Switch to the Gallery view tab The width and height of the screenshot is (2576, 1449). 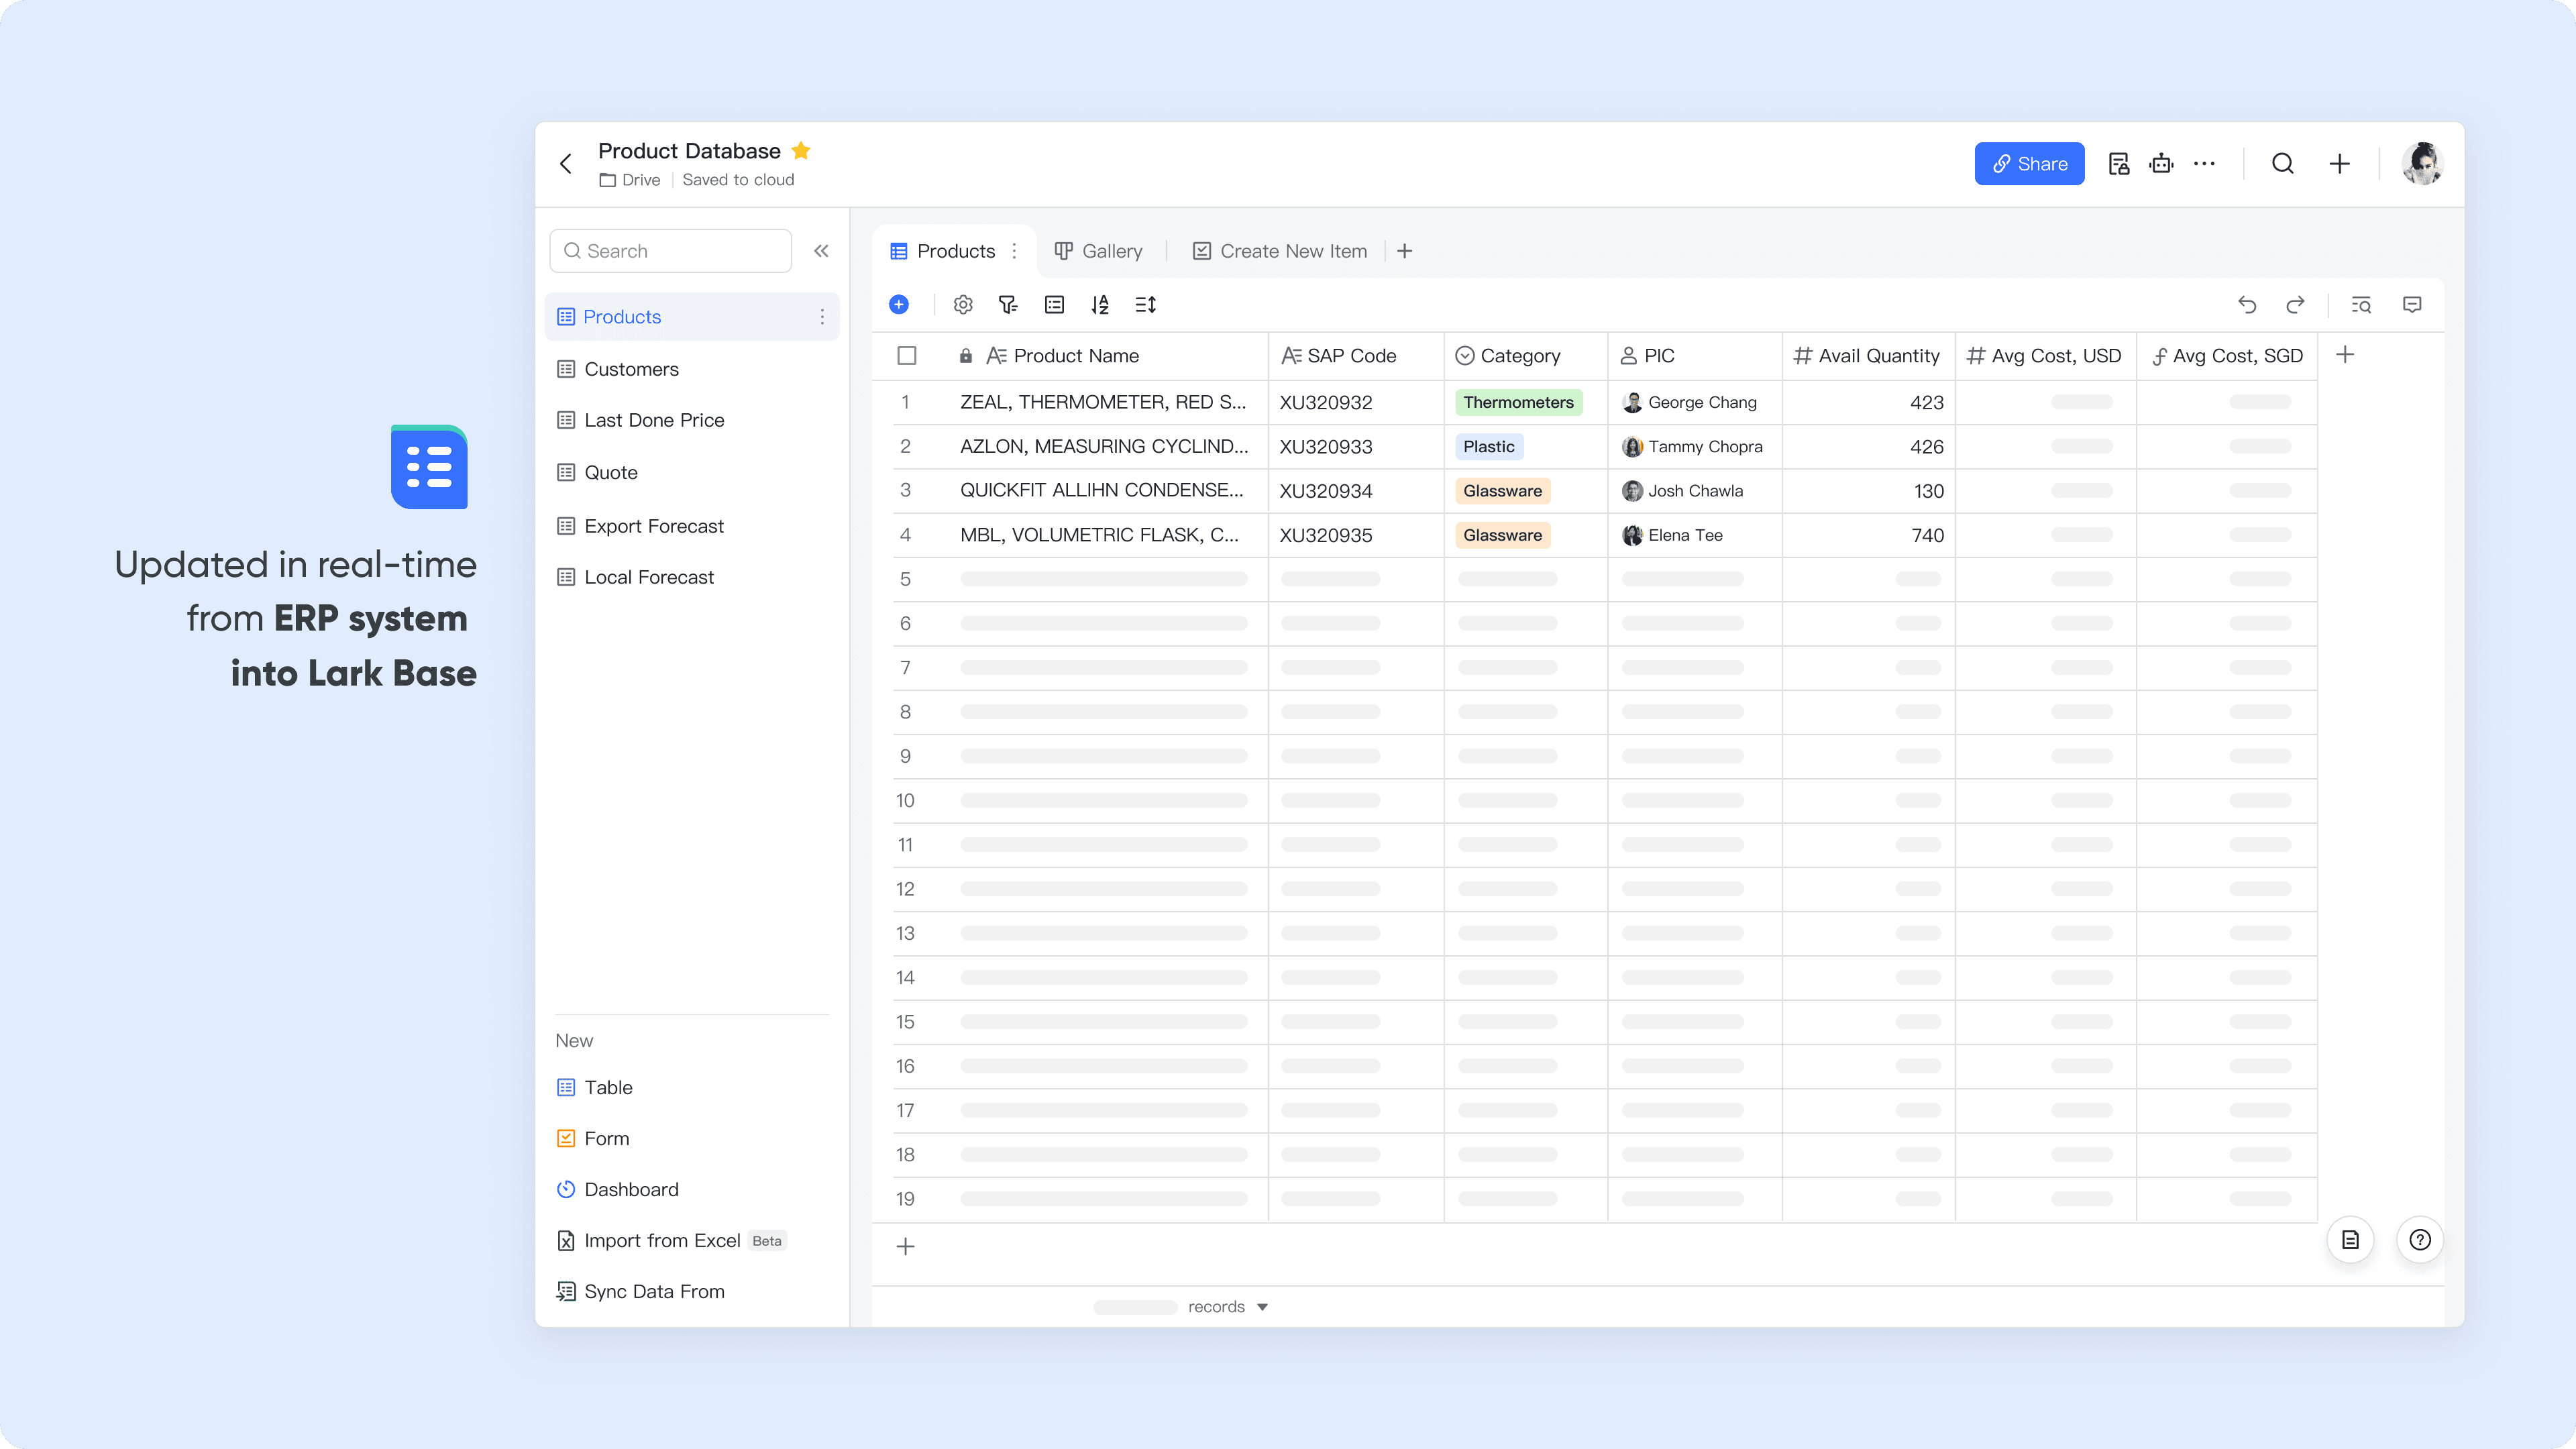[x=1100, y=251]
